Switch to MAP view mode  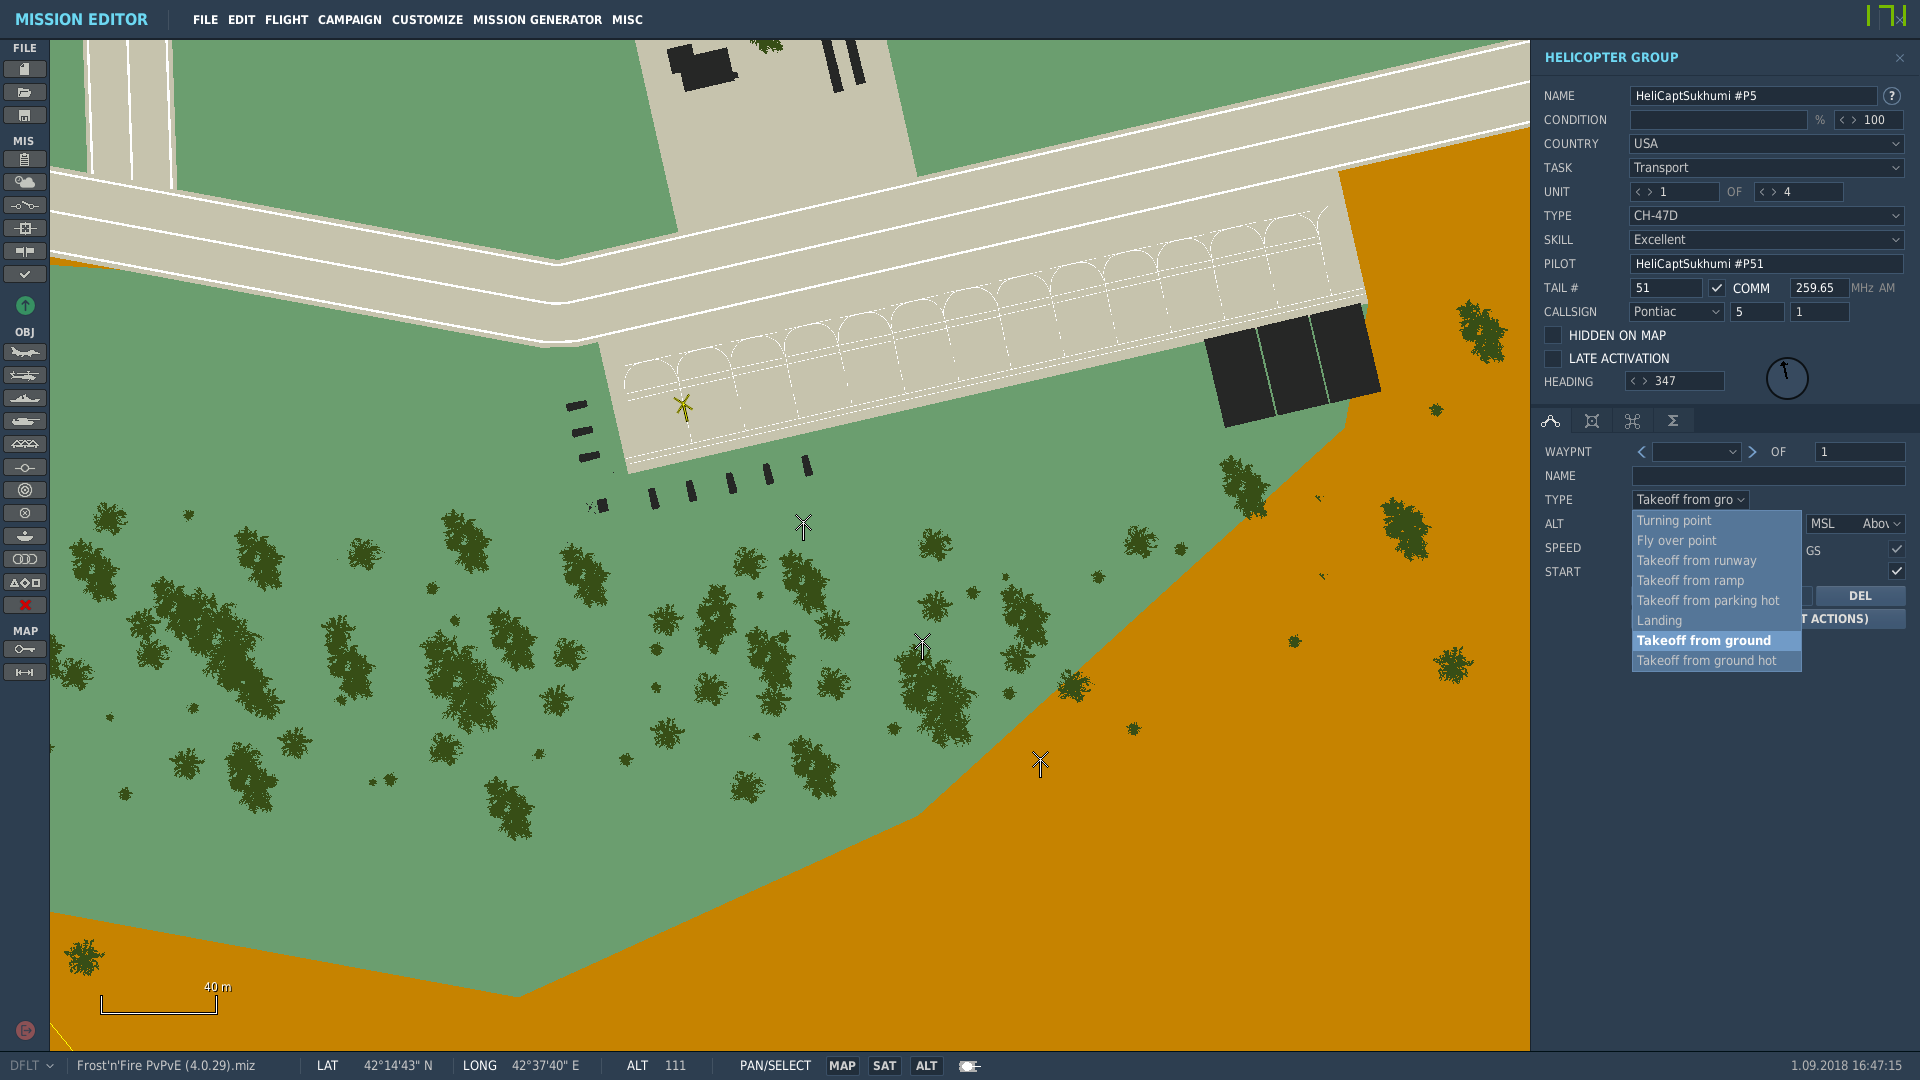842,1066
